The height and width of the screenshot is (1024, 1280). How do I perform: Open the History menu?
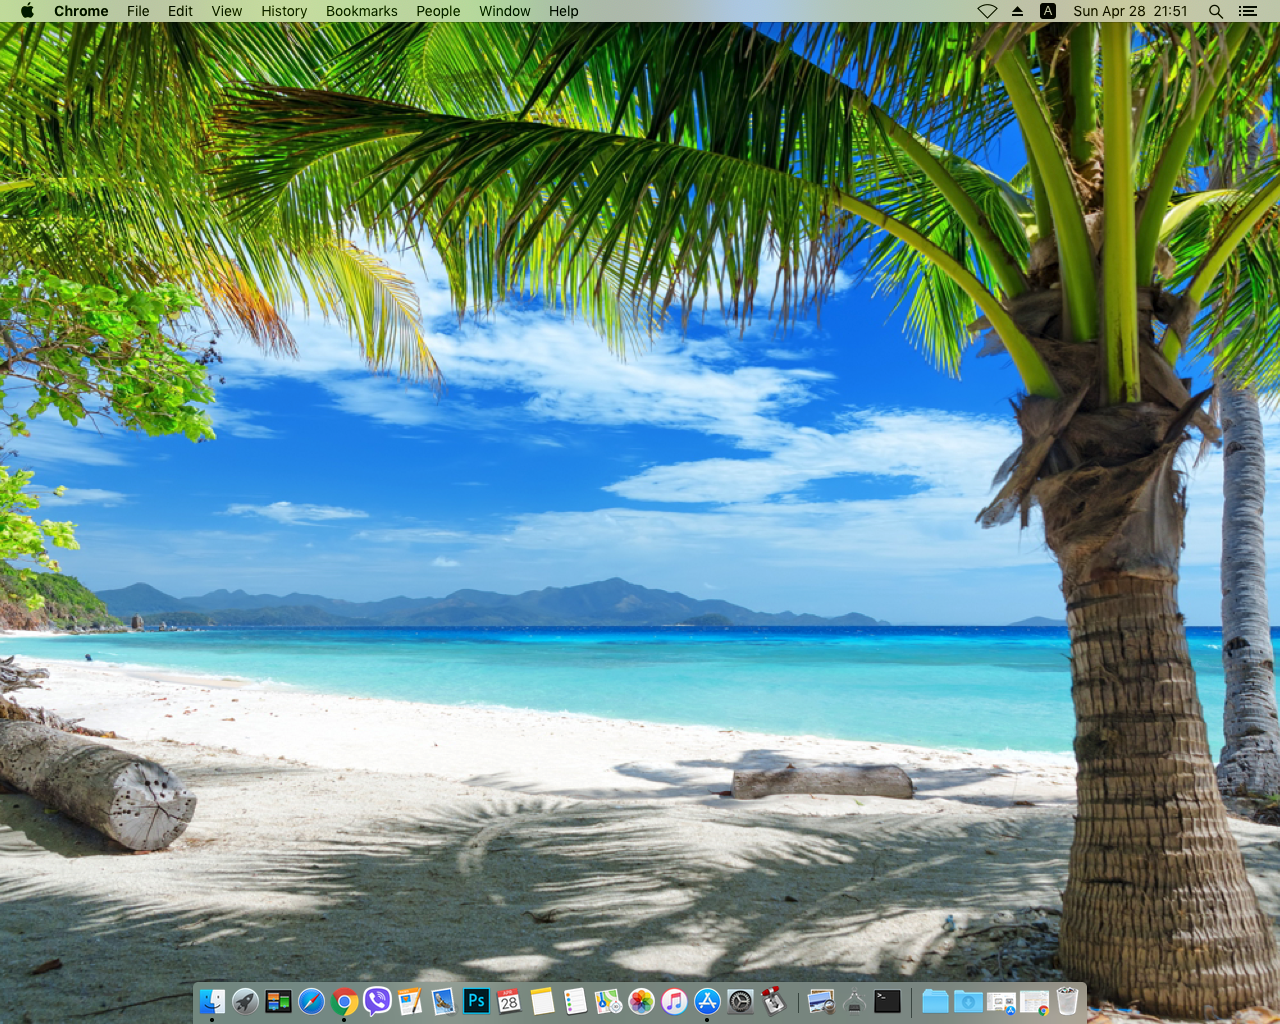(x=284, y=11)
